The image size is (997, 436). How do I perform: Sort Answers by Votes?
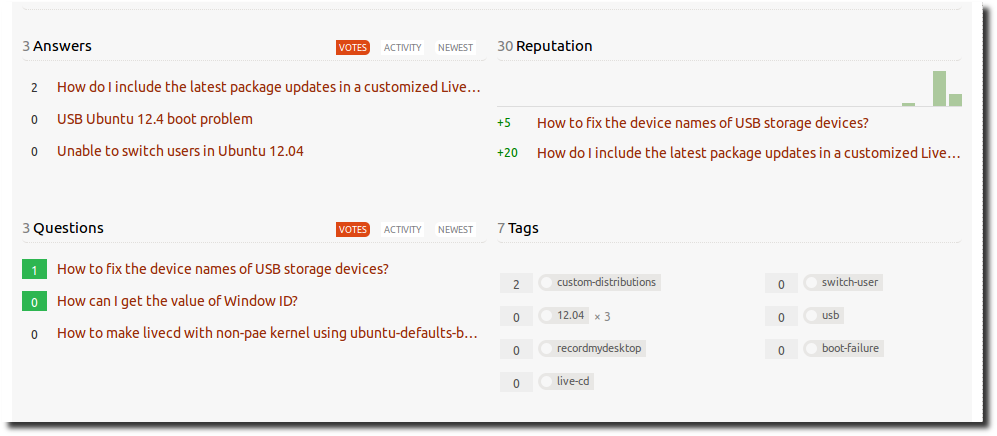pyautogui.click(x=353, y=47)
